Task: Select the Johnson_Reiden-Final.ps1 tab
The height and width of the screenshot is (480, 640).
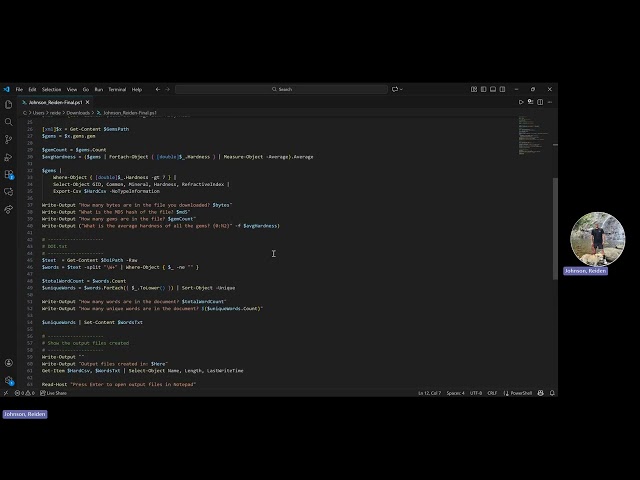Action: (x=56, y=102)
